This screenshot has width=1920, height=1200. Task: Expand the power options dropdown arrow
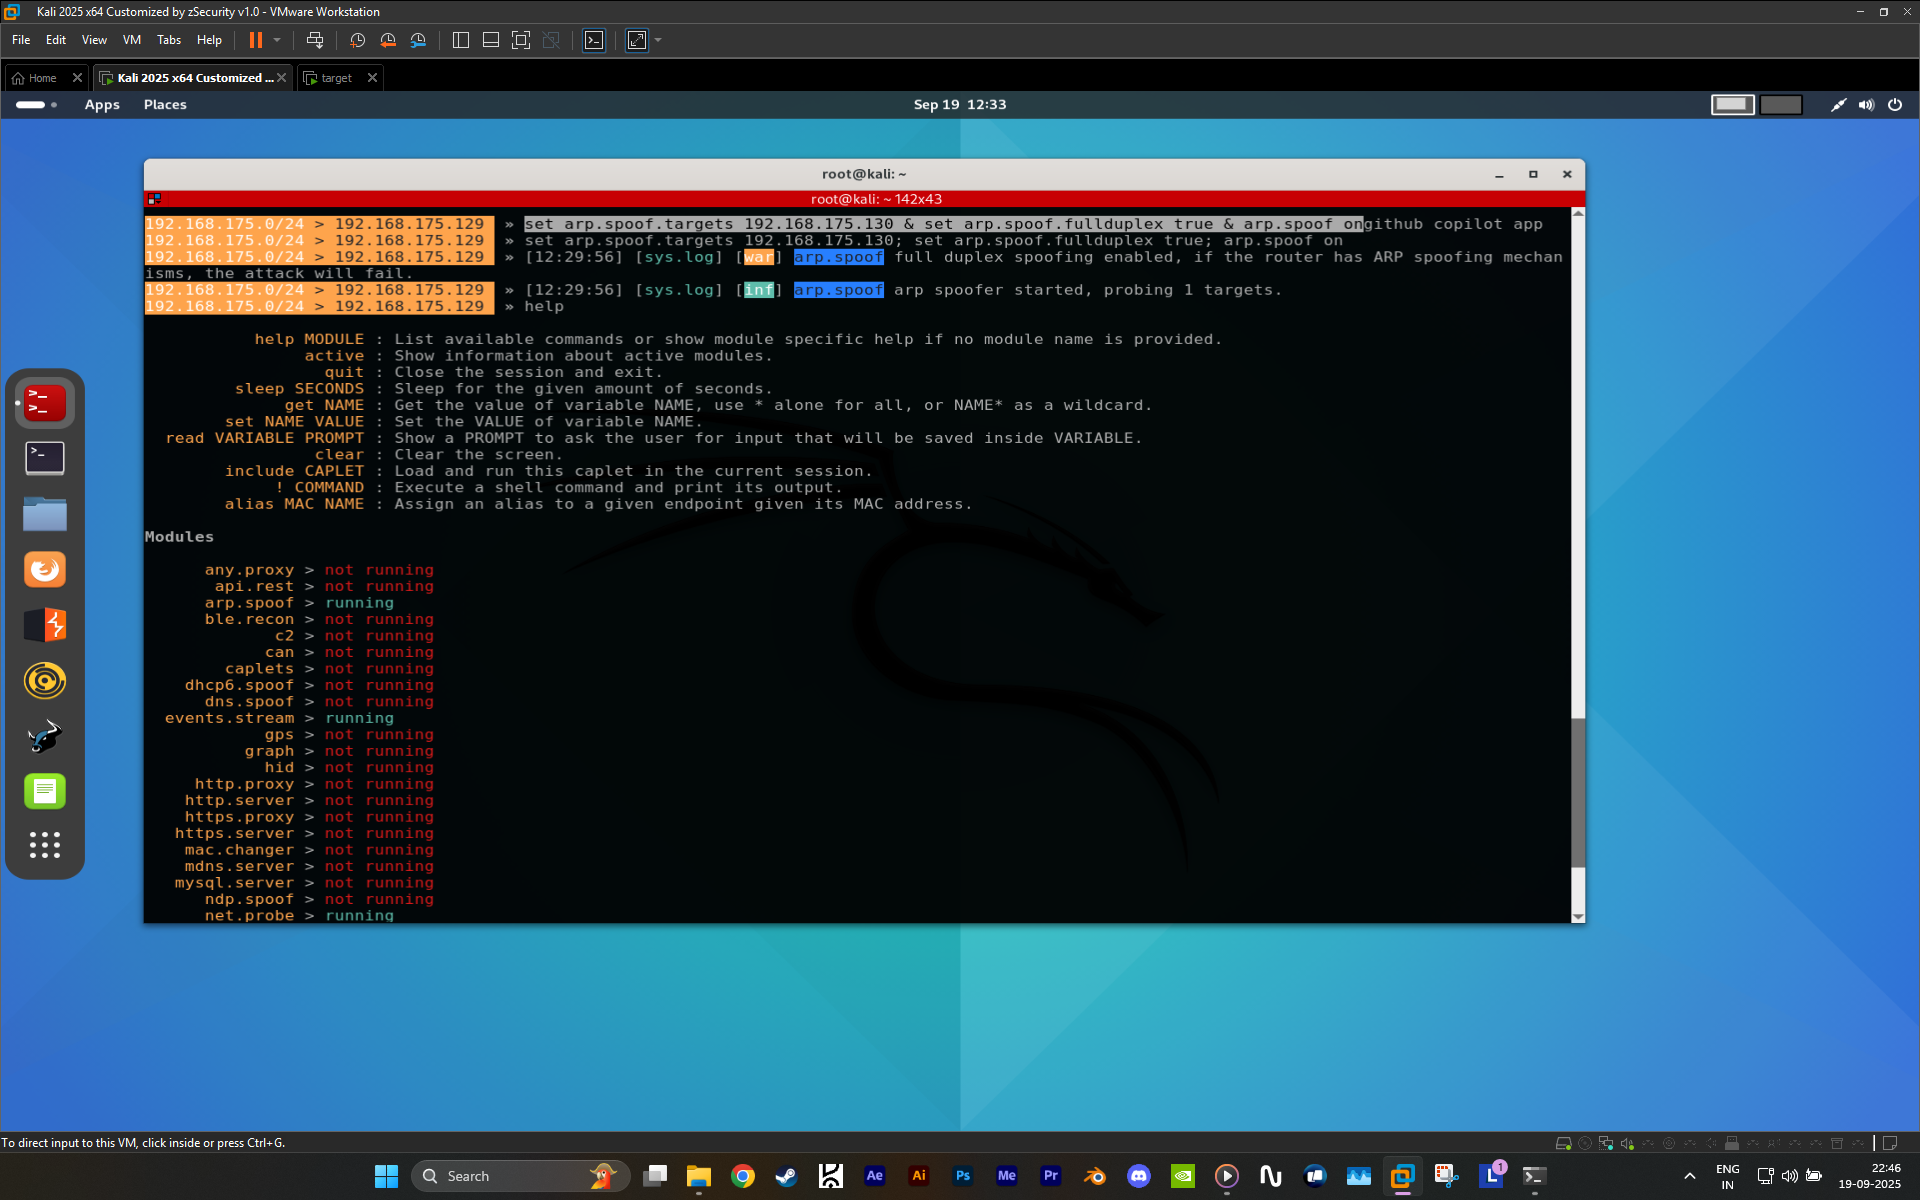[x=277, y=40]
